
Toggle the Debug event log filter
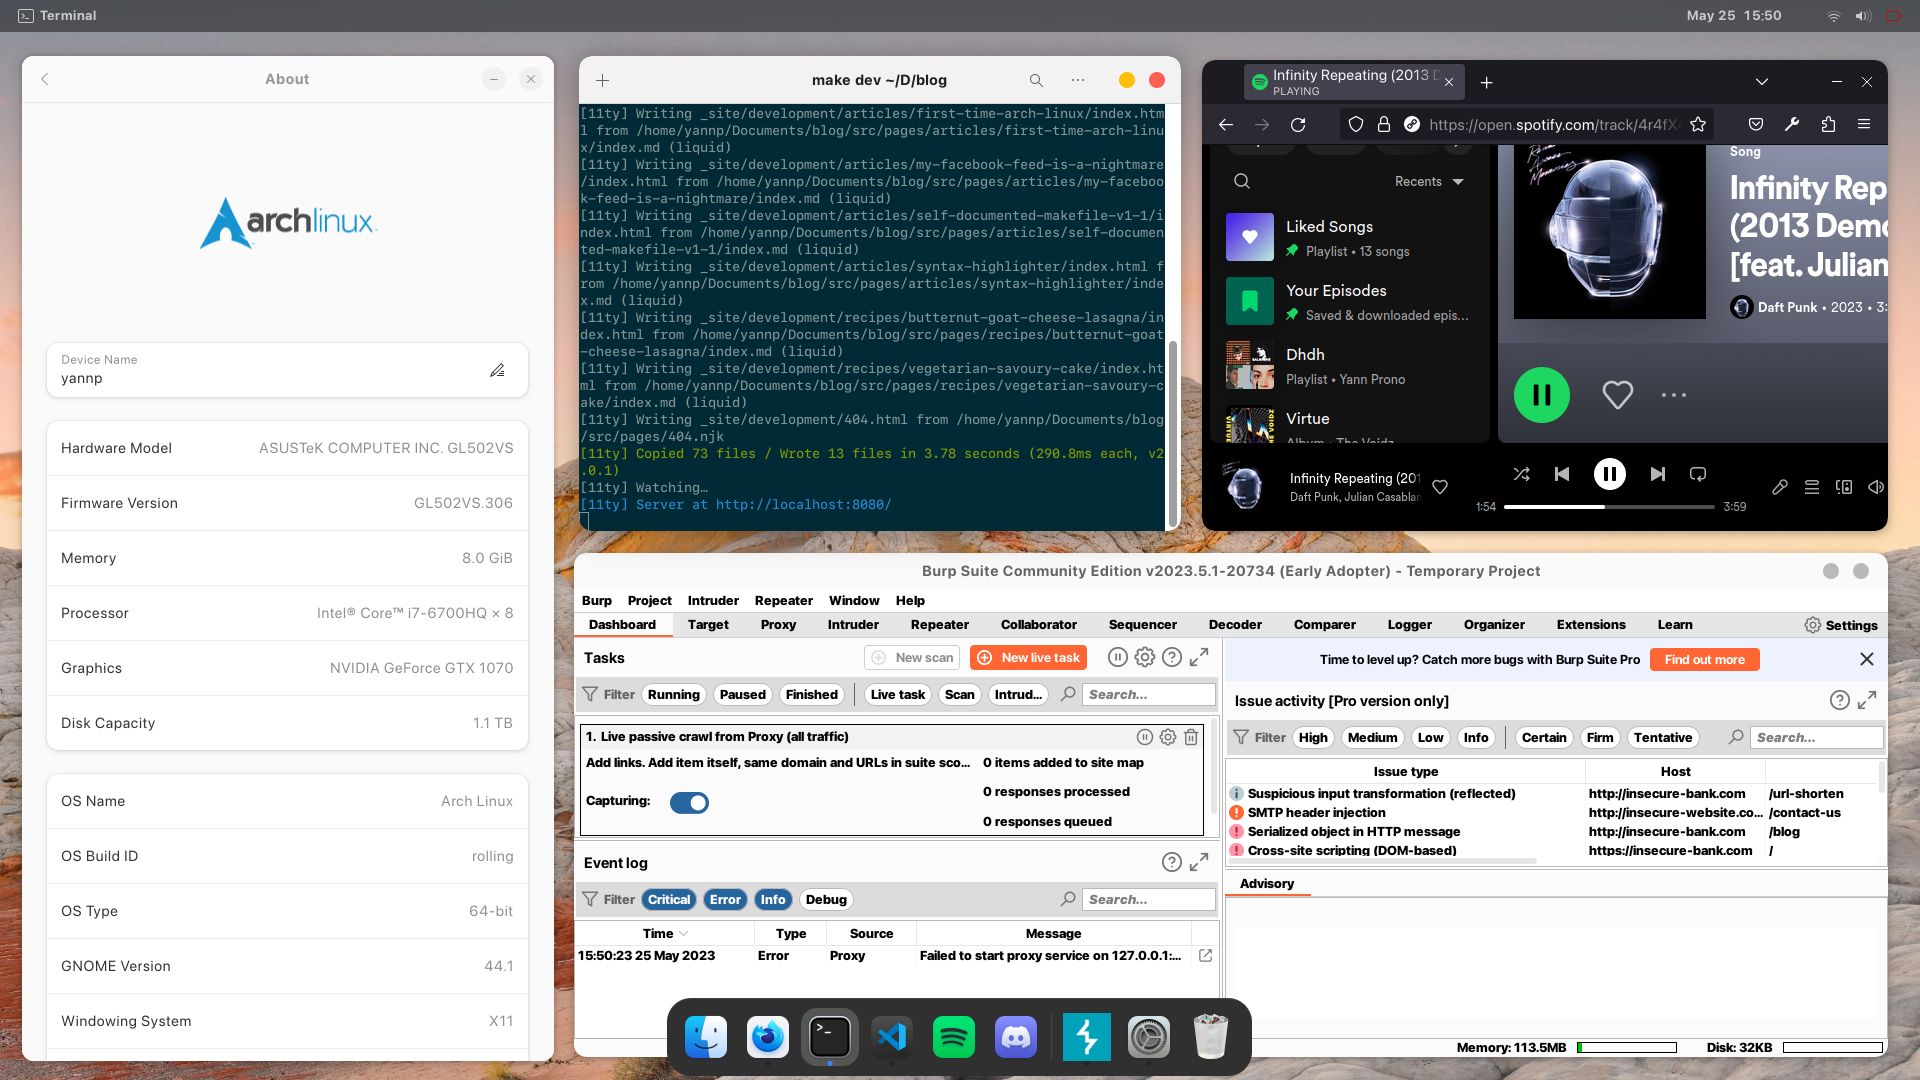click(826, 899)
